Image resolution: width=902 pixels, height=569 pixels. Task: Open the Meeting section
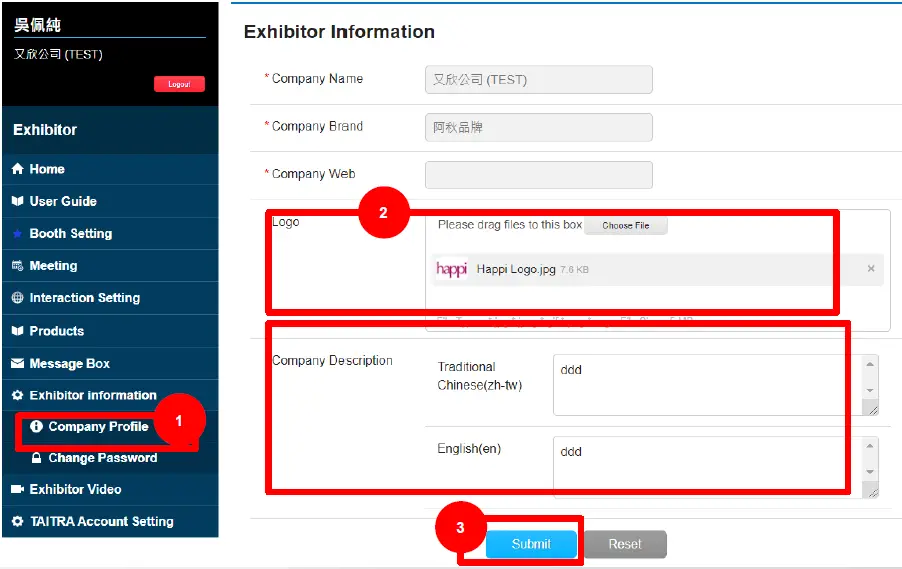tap(110, 266)
